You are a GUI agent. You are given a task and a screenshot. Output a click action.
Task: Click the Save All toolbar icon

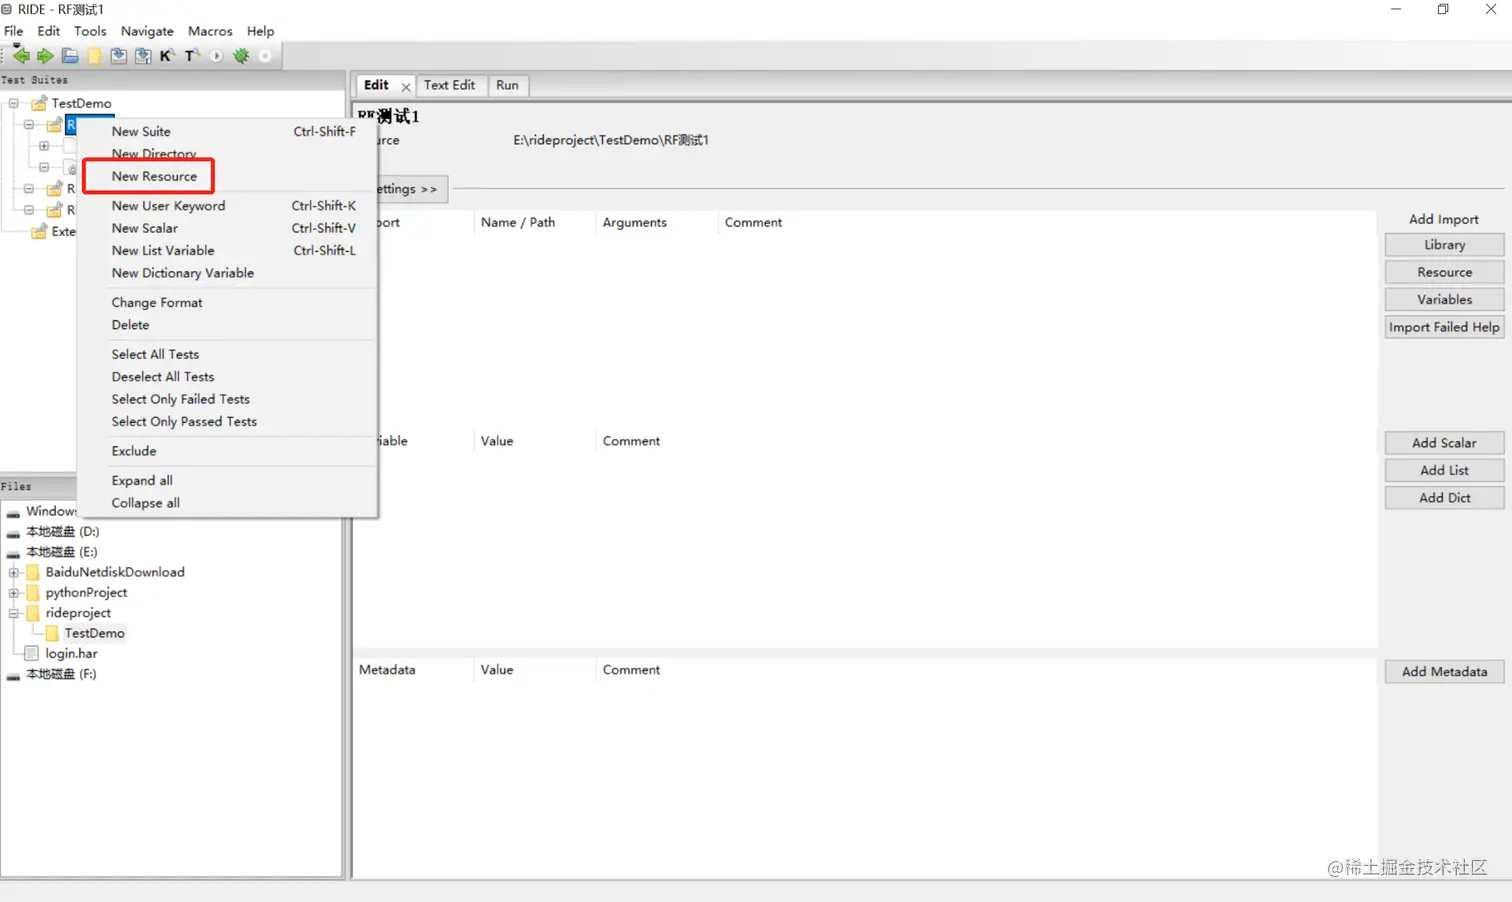coord(143,56)
